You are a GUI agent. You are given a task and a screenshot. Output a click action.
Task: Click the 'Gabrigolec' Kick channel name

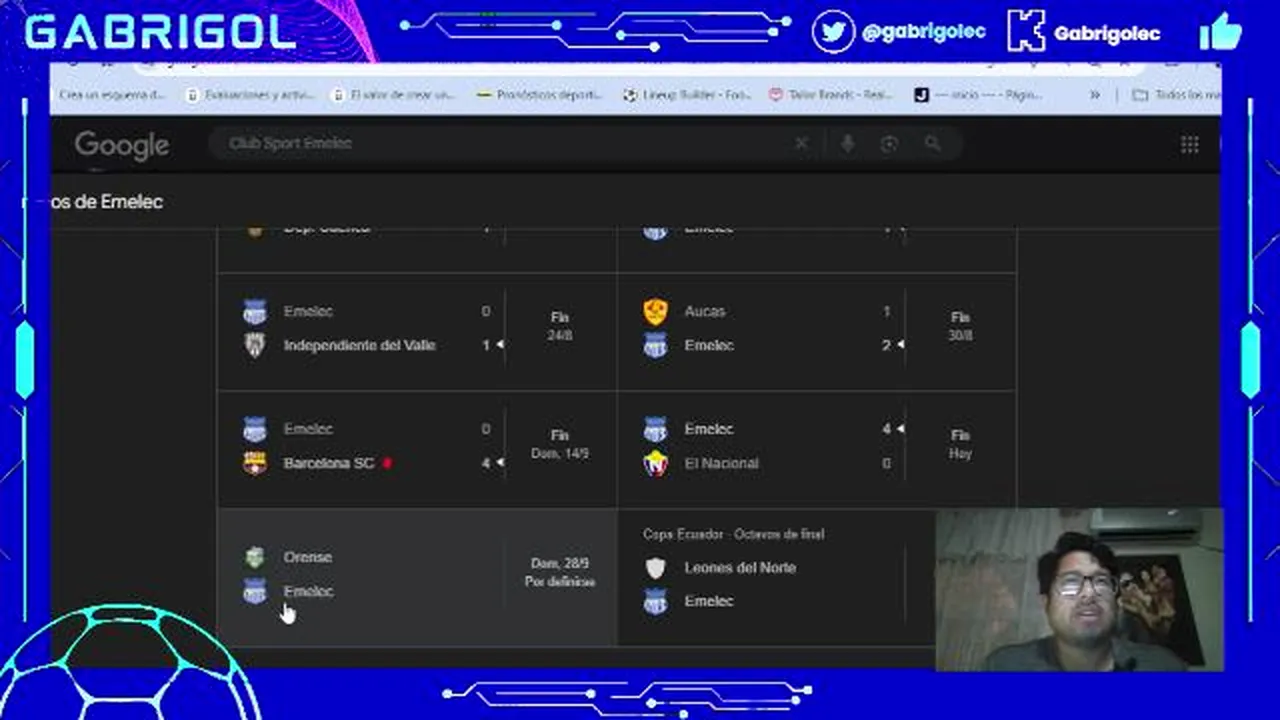pyautogui.click(x=1106, y=33)
